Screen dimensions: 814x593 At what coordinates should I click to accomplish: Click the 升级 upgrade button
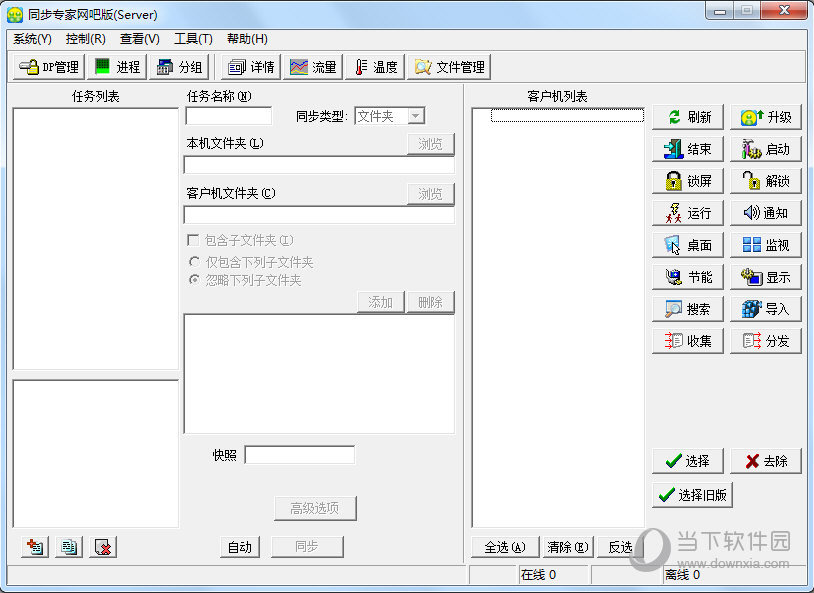pyautogui.click(x=766, y=117)
